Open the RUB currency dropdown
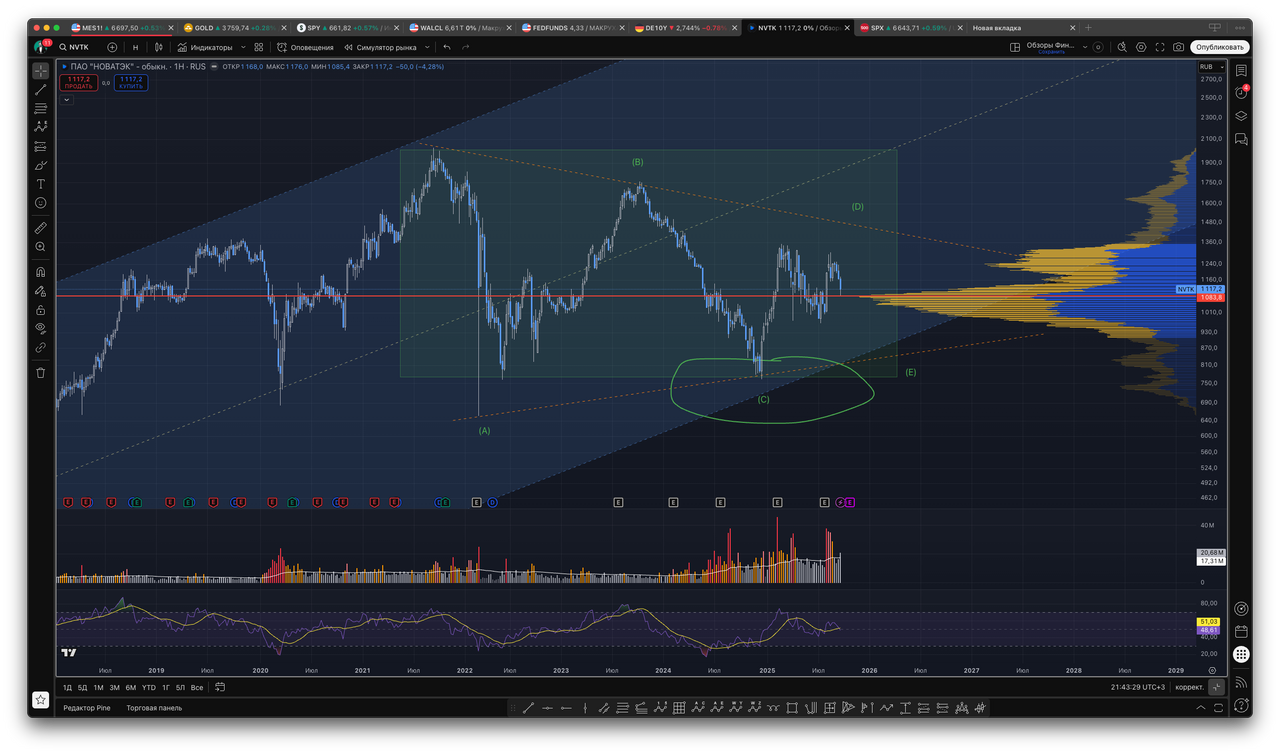 (x=1209, y=66)
